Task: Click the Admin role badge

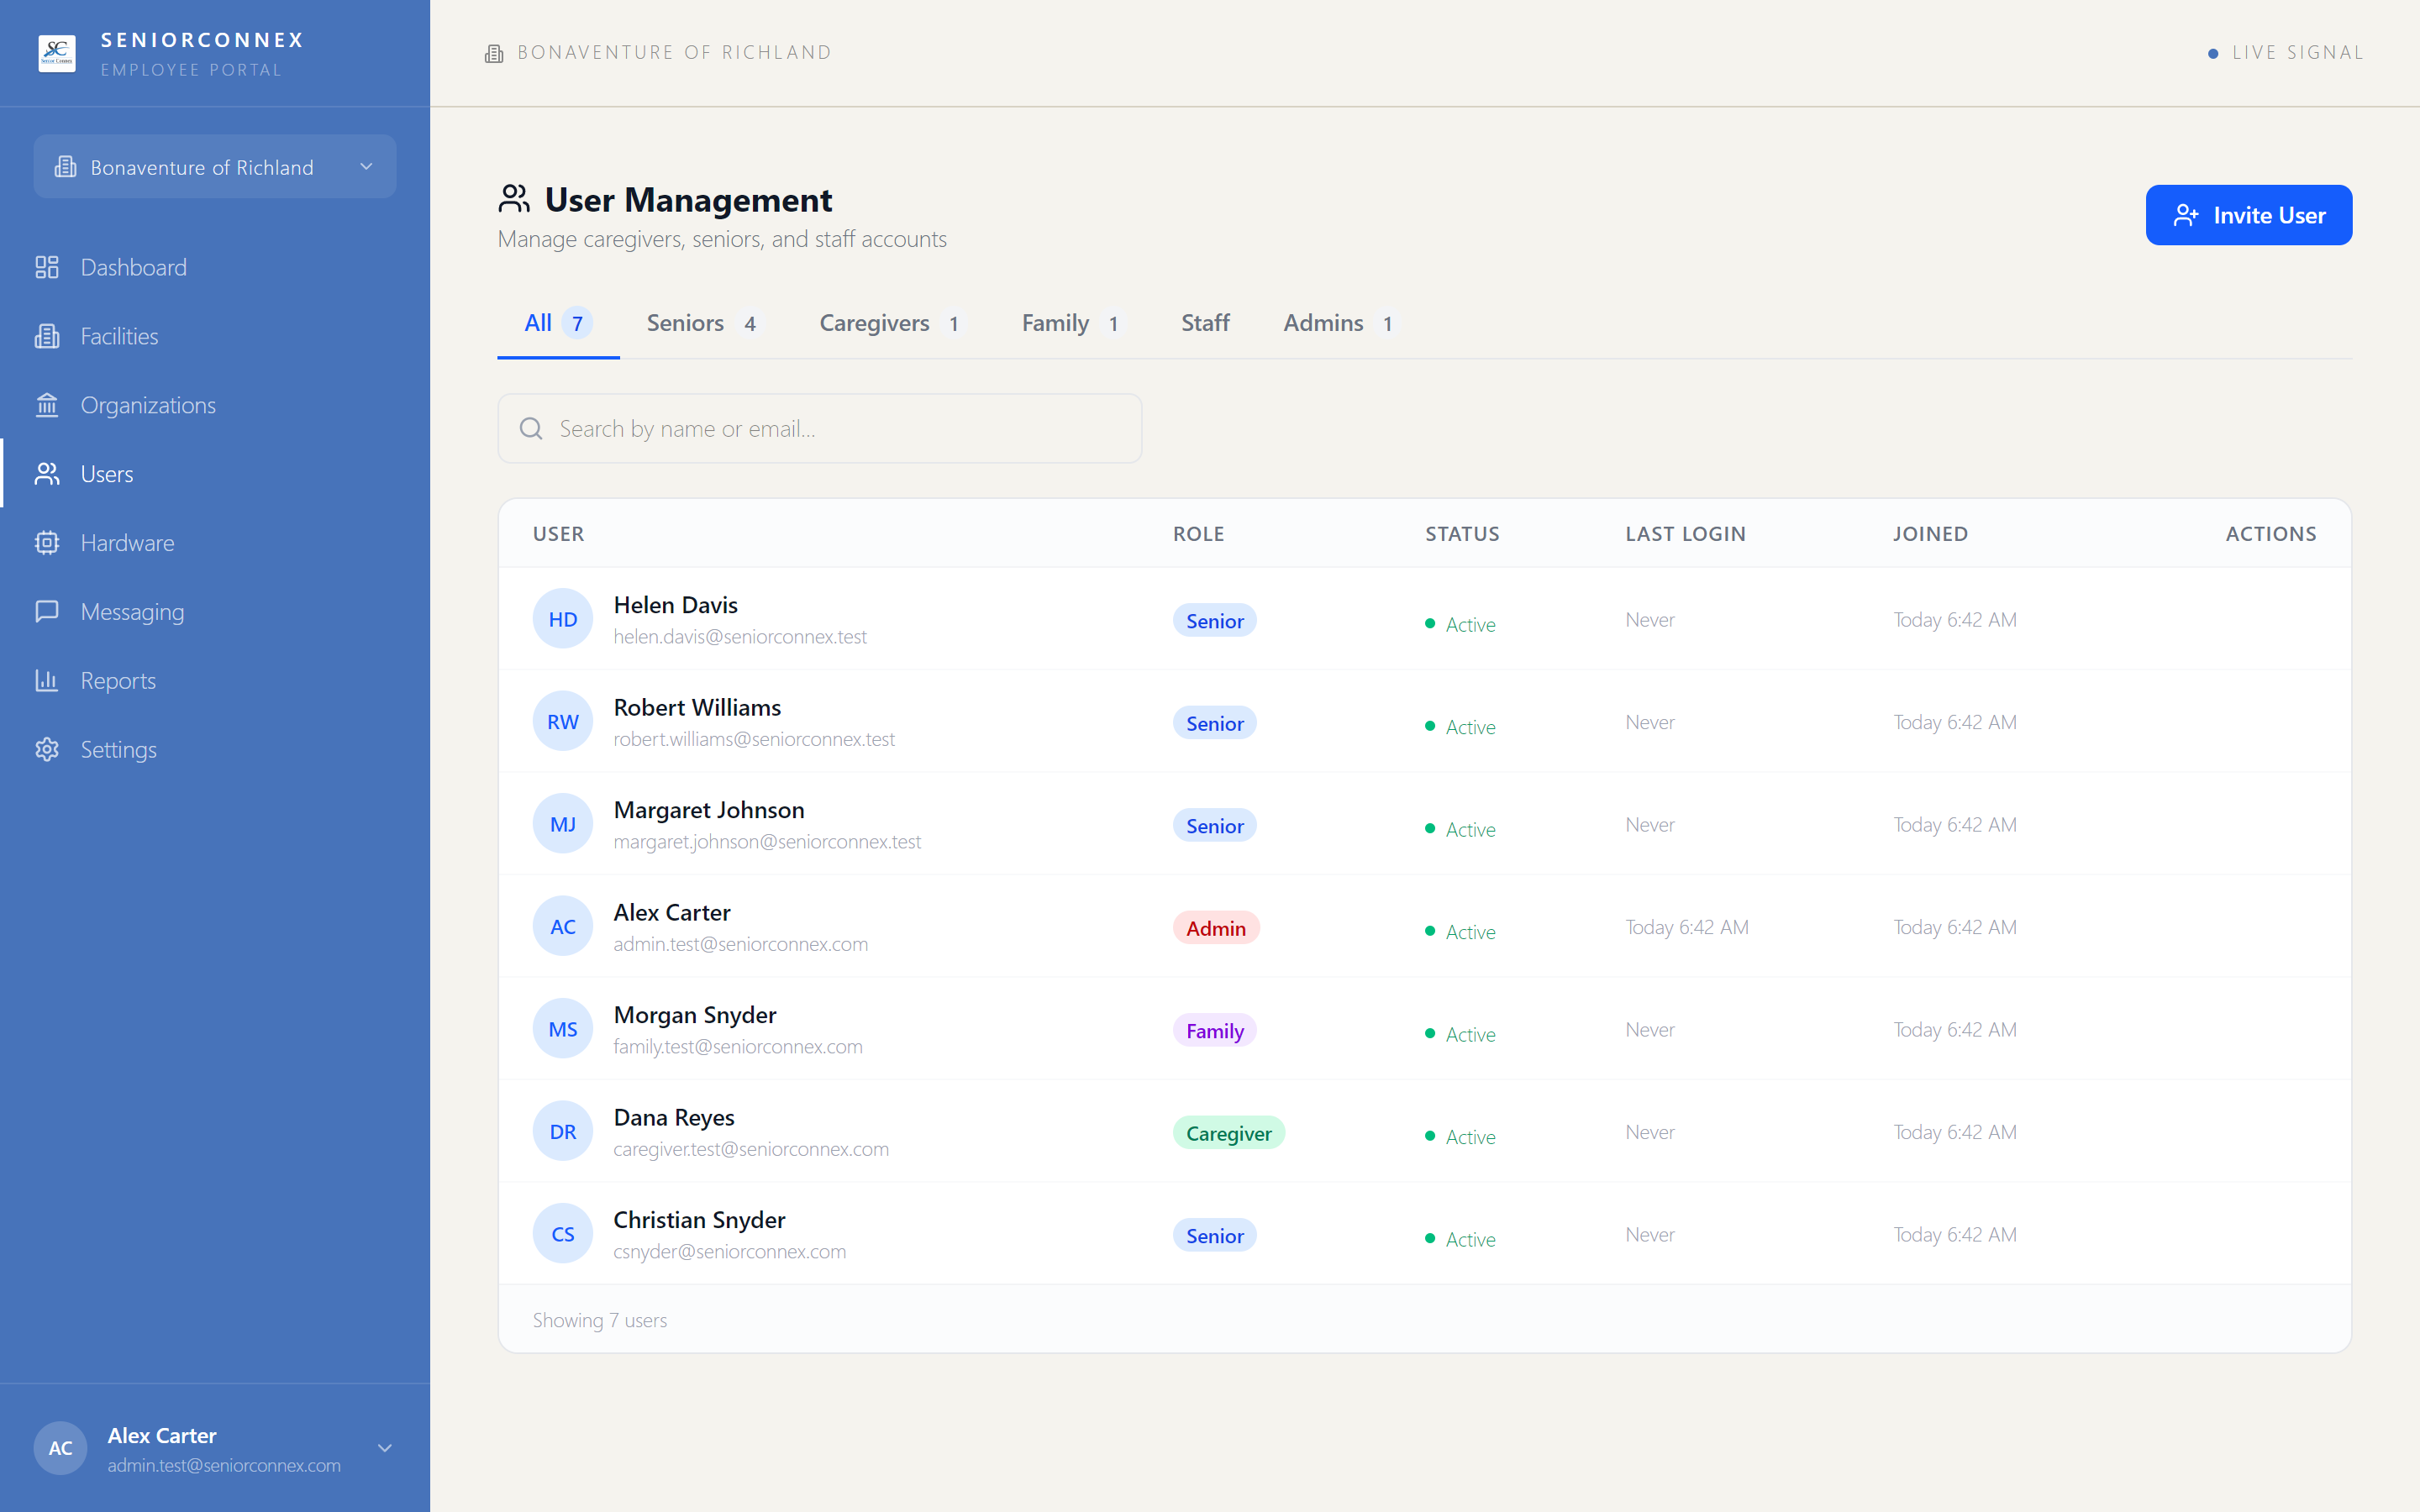Action: (1216, 928)
